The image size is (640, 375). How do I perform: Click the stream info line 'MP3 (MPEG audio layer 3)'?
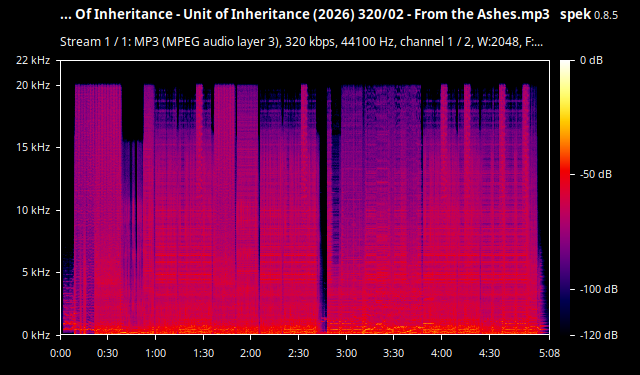[x=301, y=42]
